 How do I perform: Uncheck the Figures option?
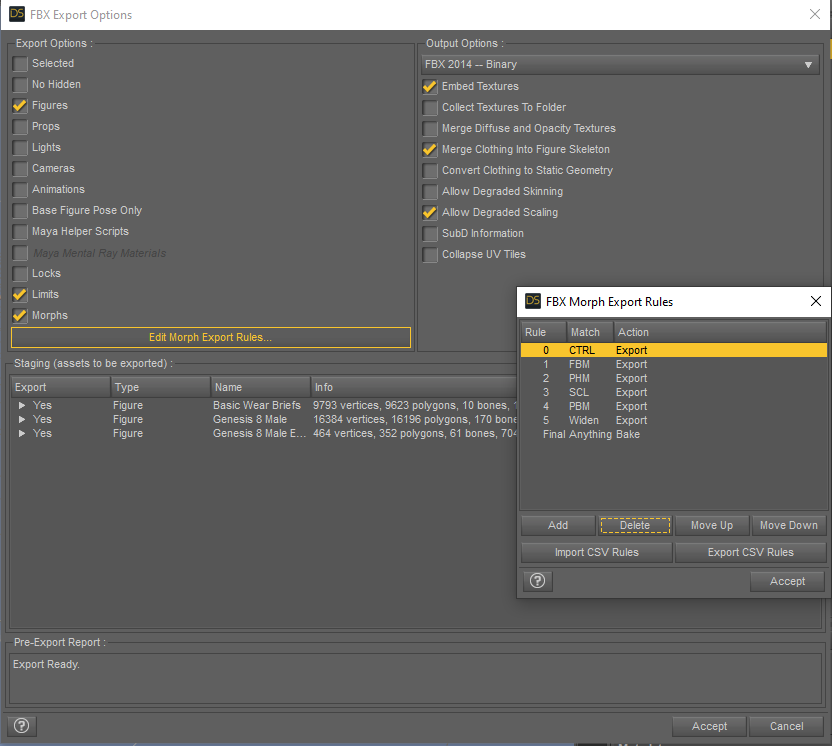click(x=20, y=106)
